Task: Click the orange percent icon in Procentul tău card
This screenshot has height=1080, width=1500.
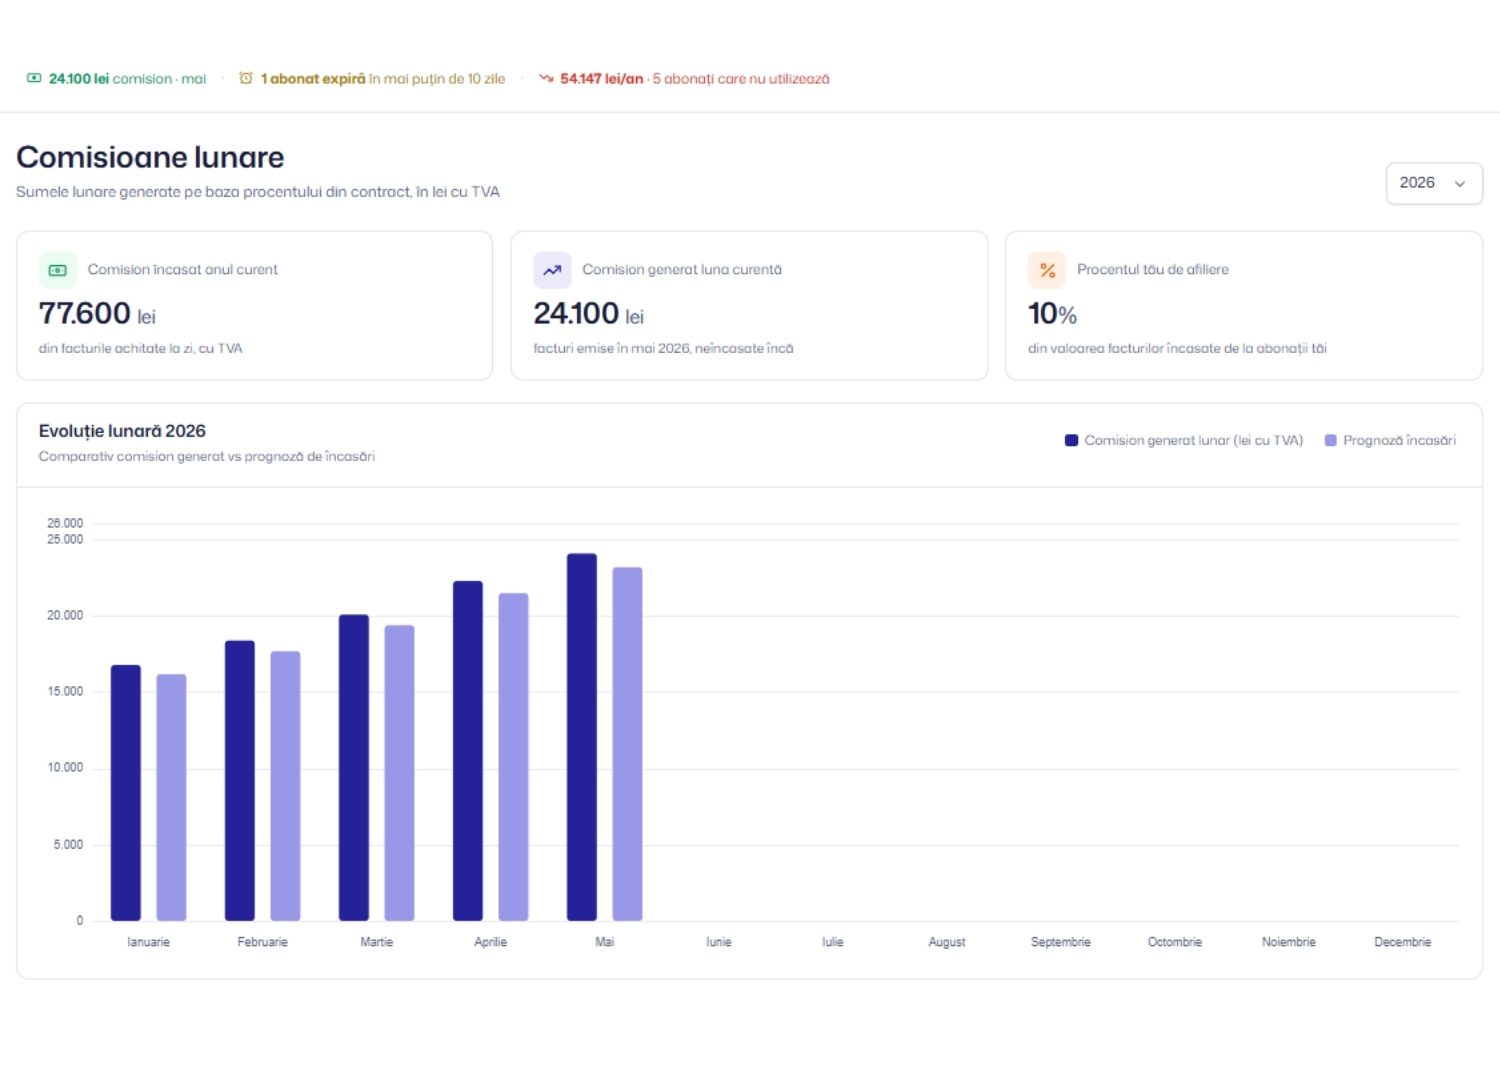Action: point(1047,270)
